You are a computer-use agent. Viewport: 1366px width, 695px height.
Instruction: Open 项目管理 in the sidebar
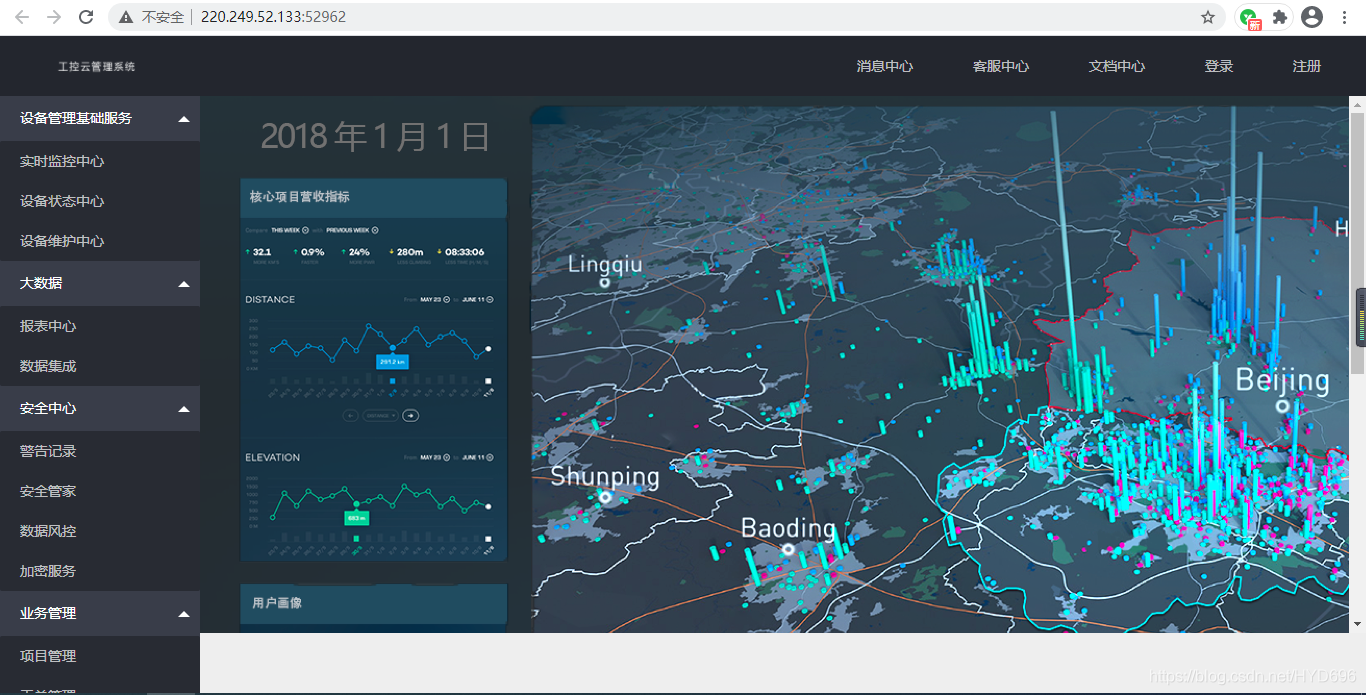(48, 656)
